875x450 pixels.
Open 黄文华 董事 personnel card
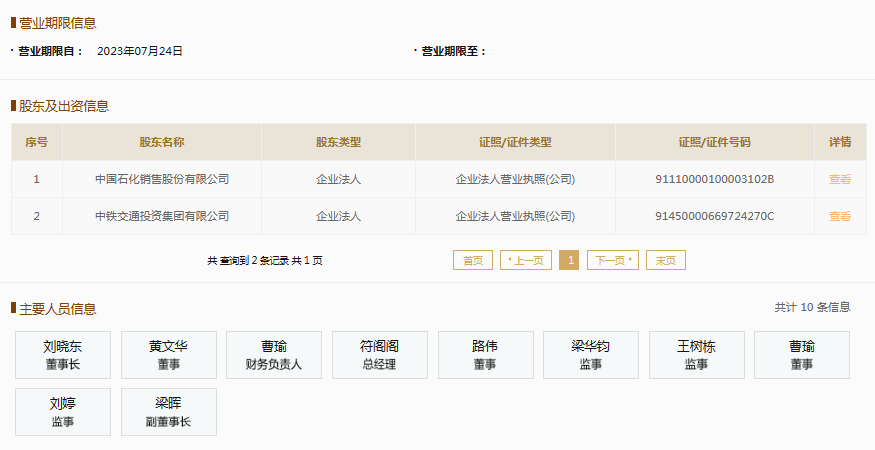[169, 355]
